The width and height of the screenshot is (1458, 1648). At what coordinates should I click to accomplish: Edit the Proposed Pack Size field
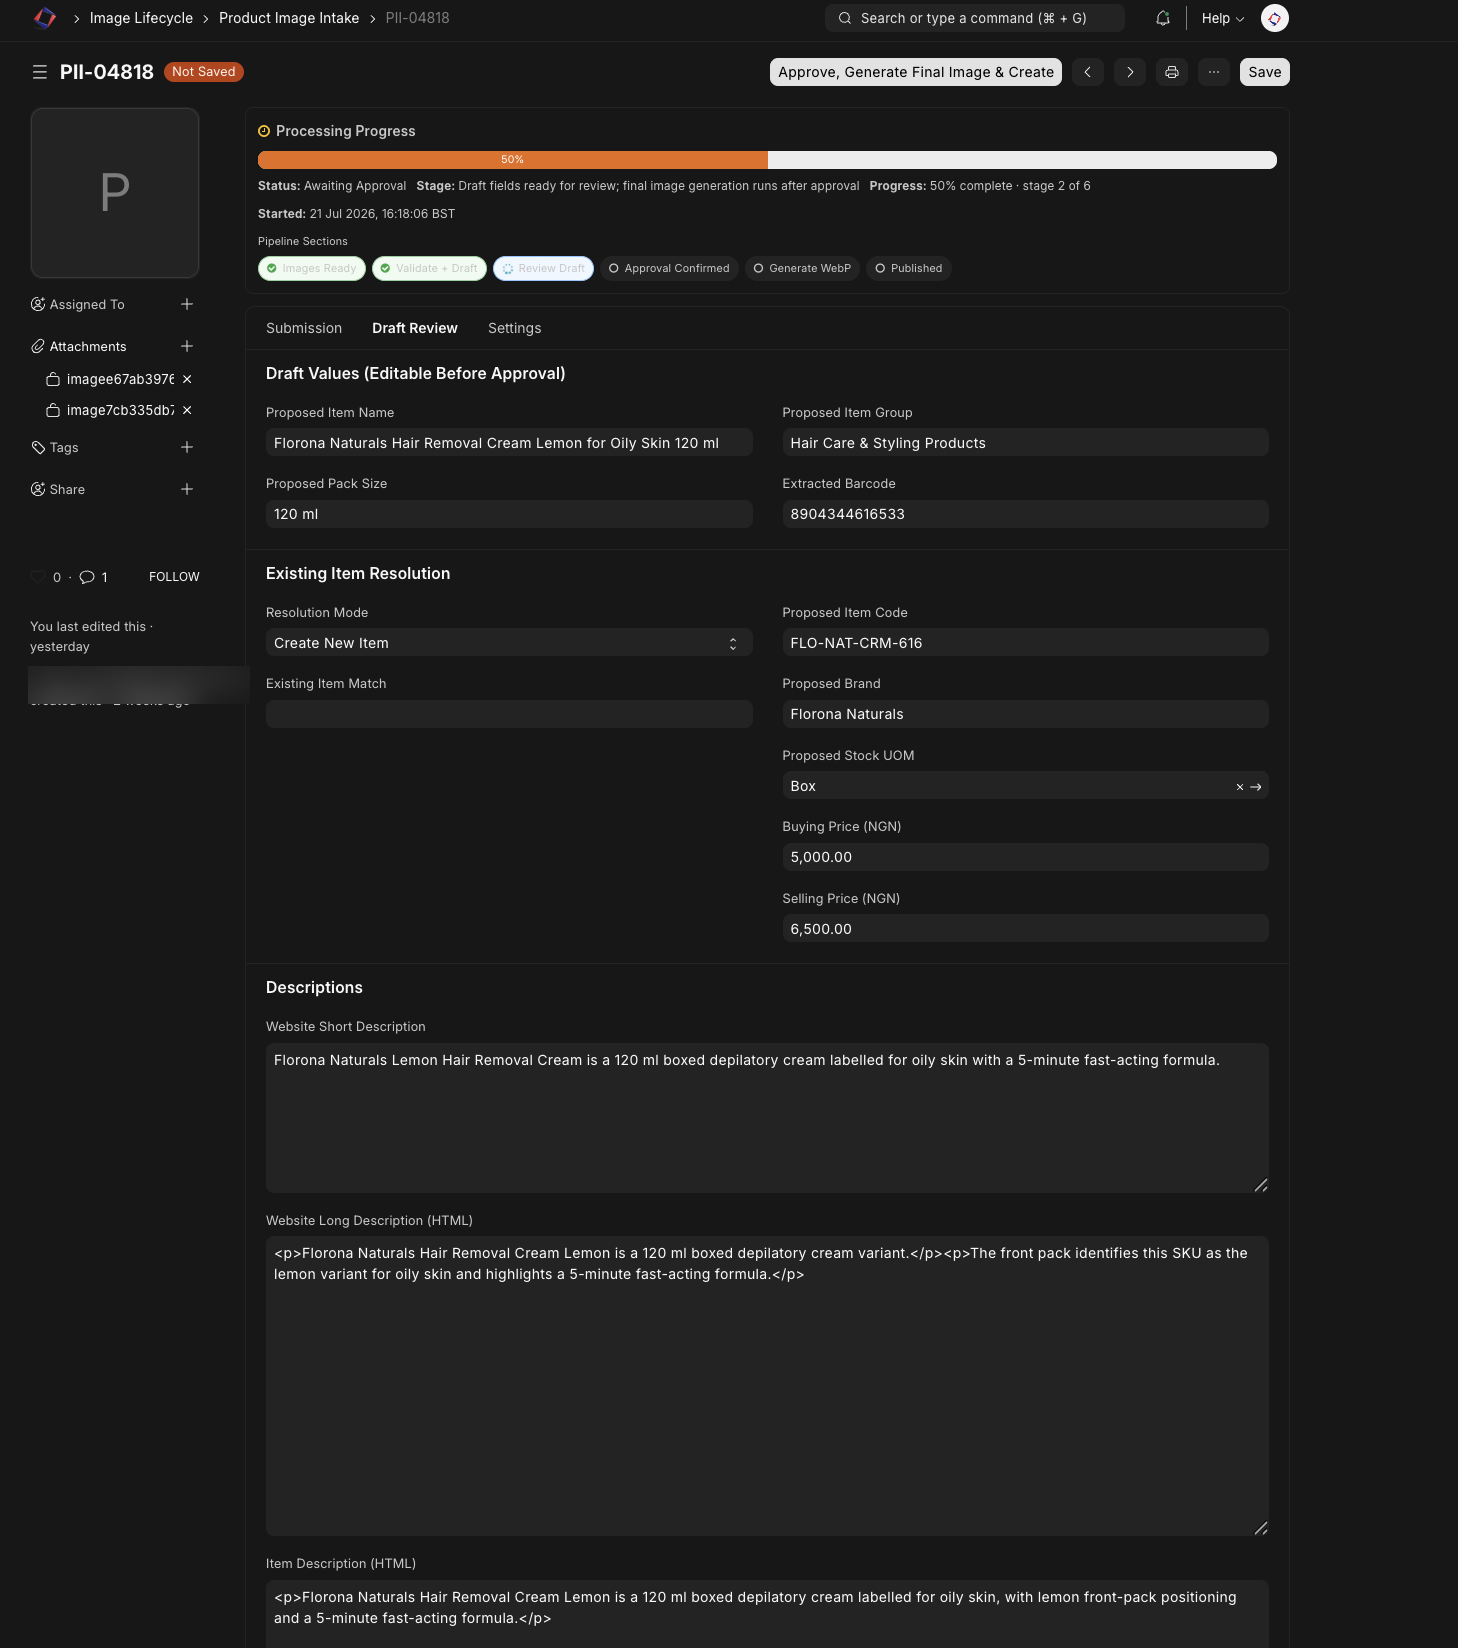tap(509, 514)
